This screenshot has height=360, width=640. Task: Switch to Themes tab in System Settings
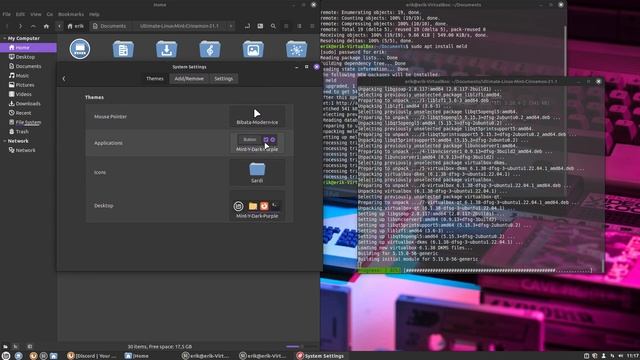click(155, 78)
